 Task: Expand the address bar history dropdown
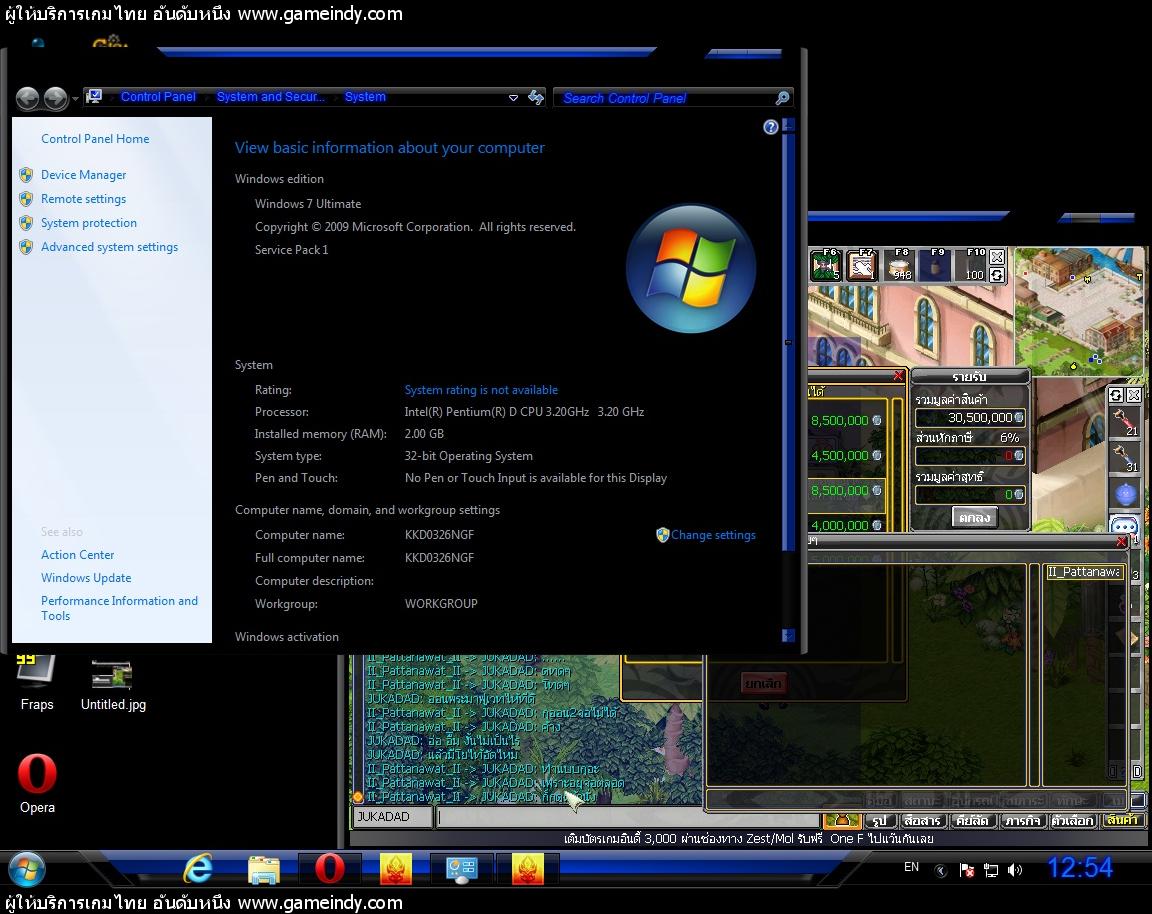pos(513,98)
